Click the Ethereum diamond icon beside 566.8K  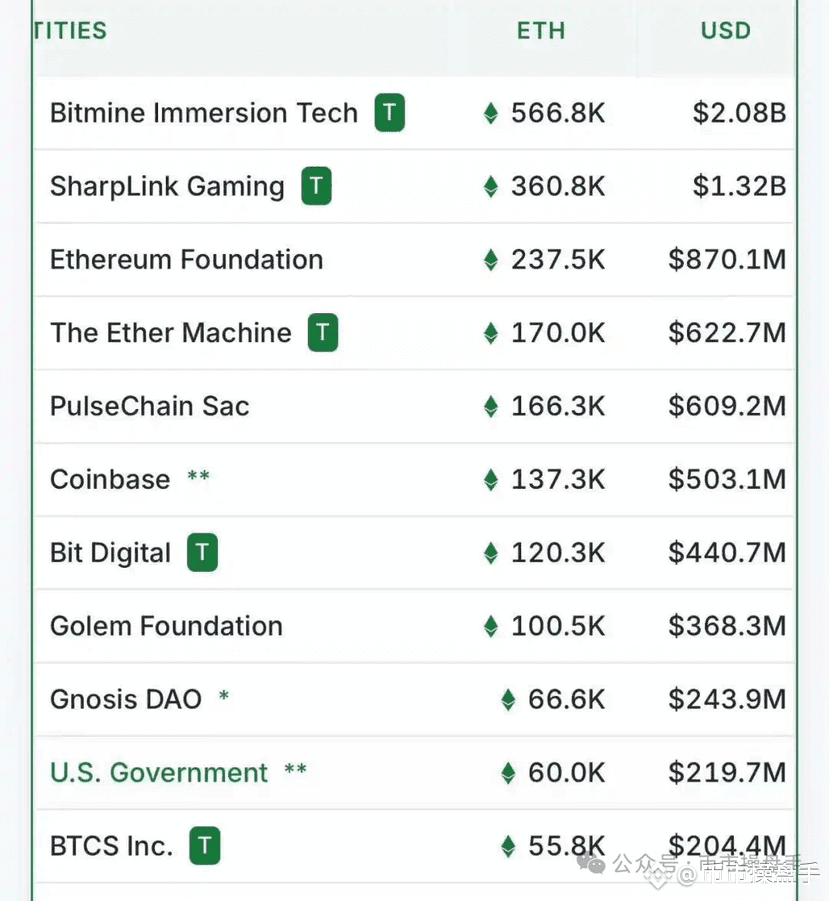pyautogui.click(x=491, y=113)
